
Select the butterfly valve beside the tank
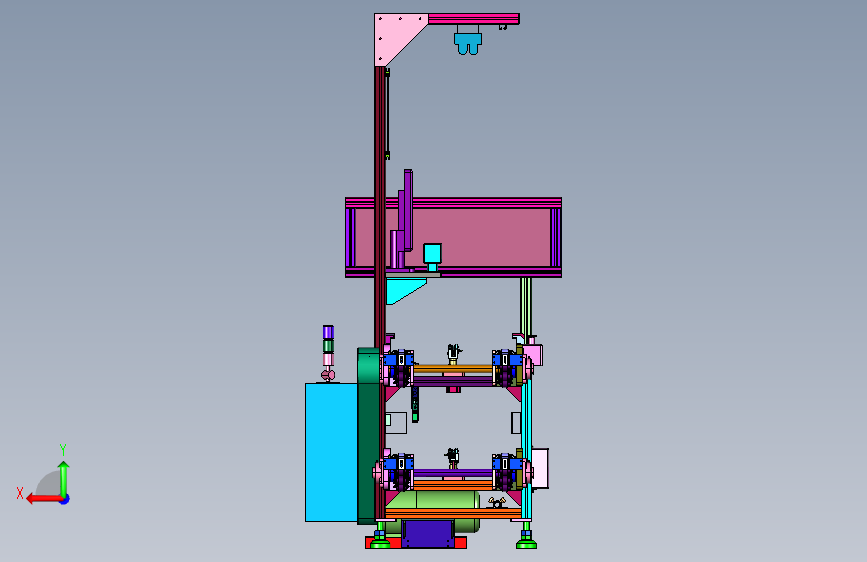tap(496, 502)
